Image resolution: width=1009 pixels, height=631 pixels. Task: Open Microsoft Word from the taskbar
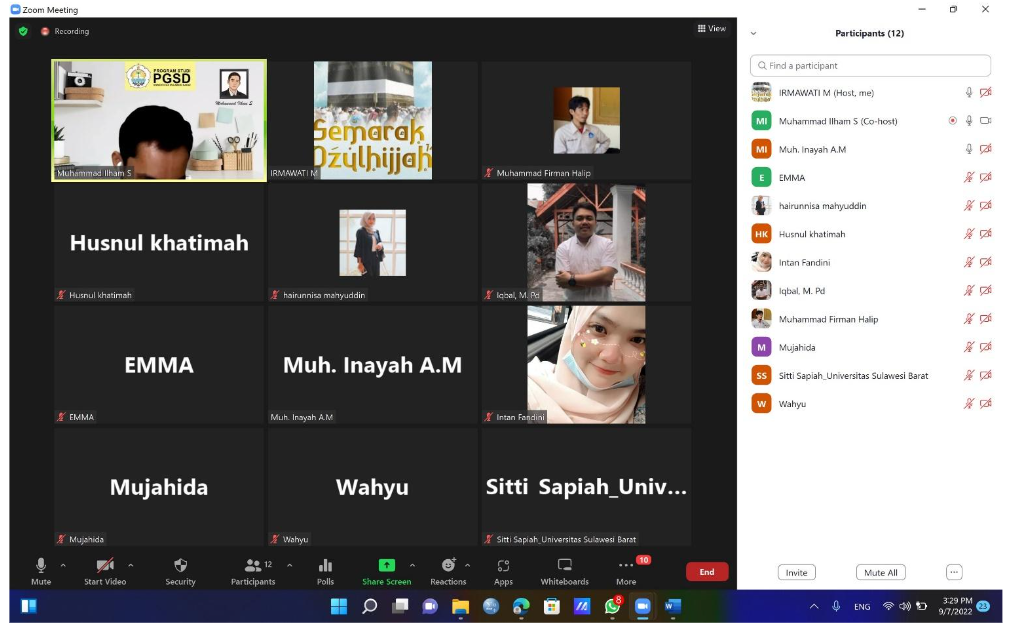point(673,606)
